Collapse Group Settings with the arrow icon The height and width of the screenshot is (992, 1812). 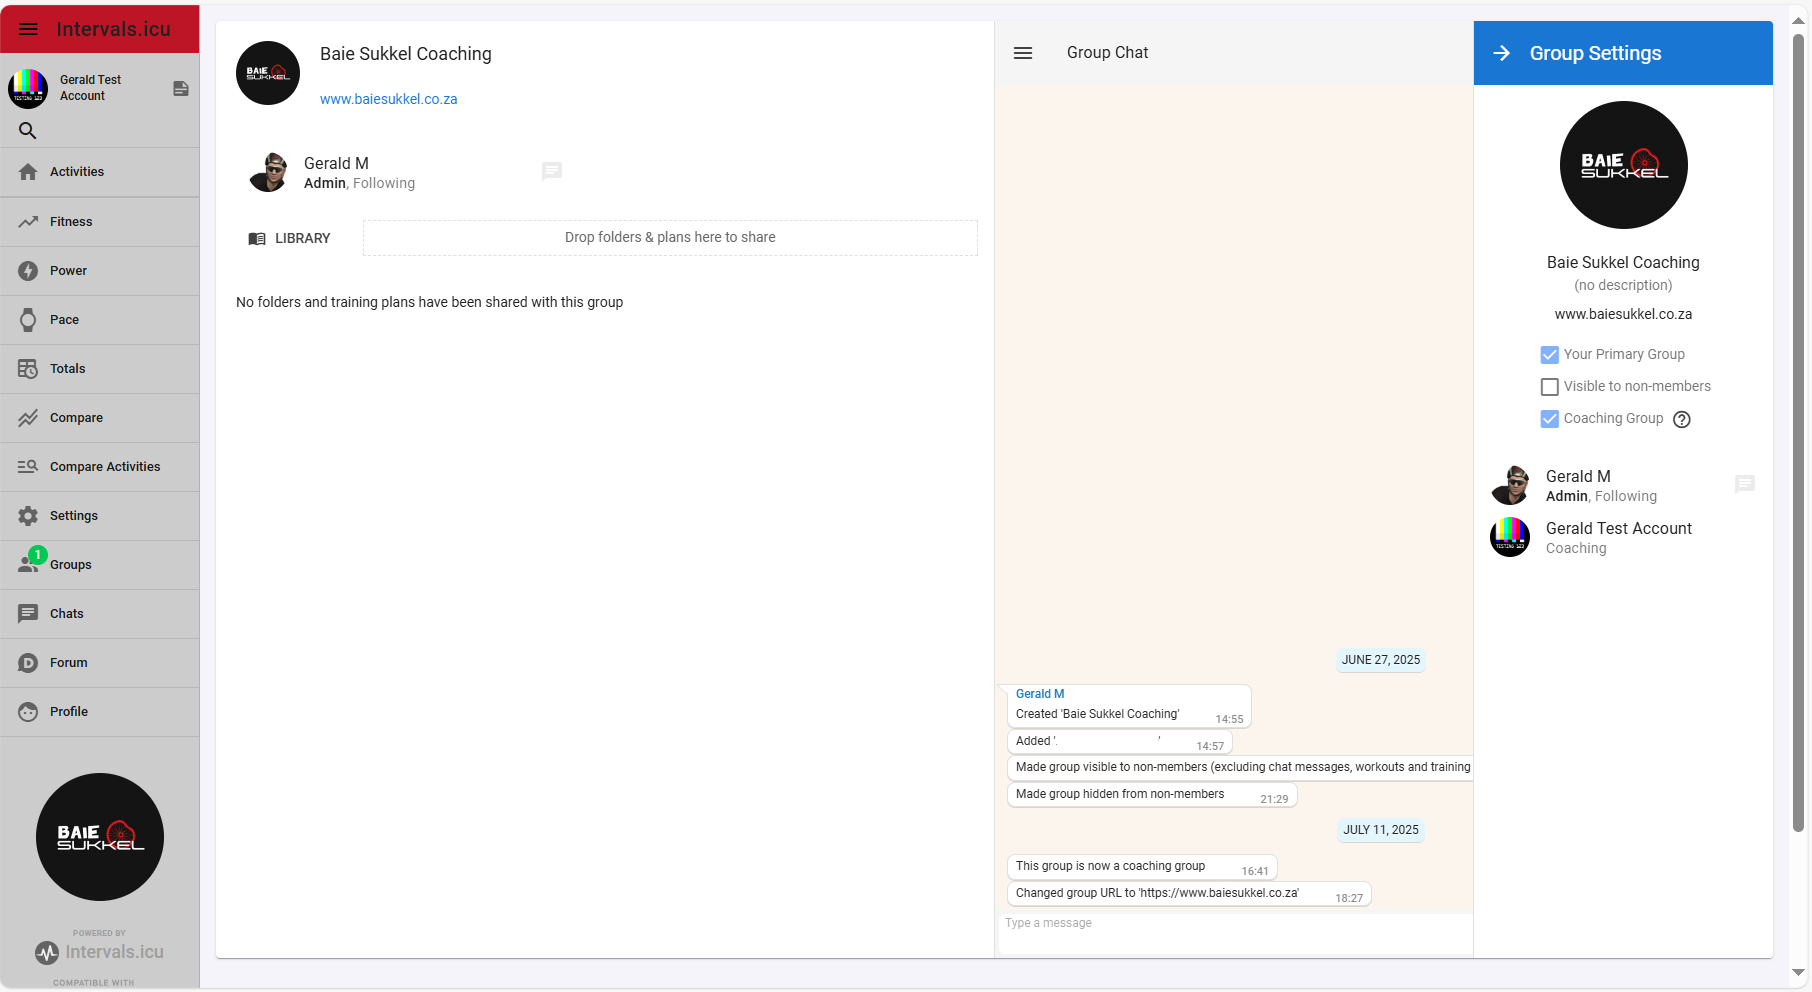tap(1502, 53)
